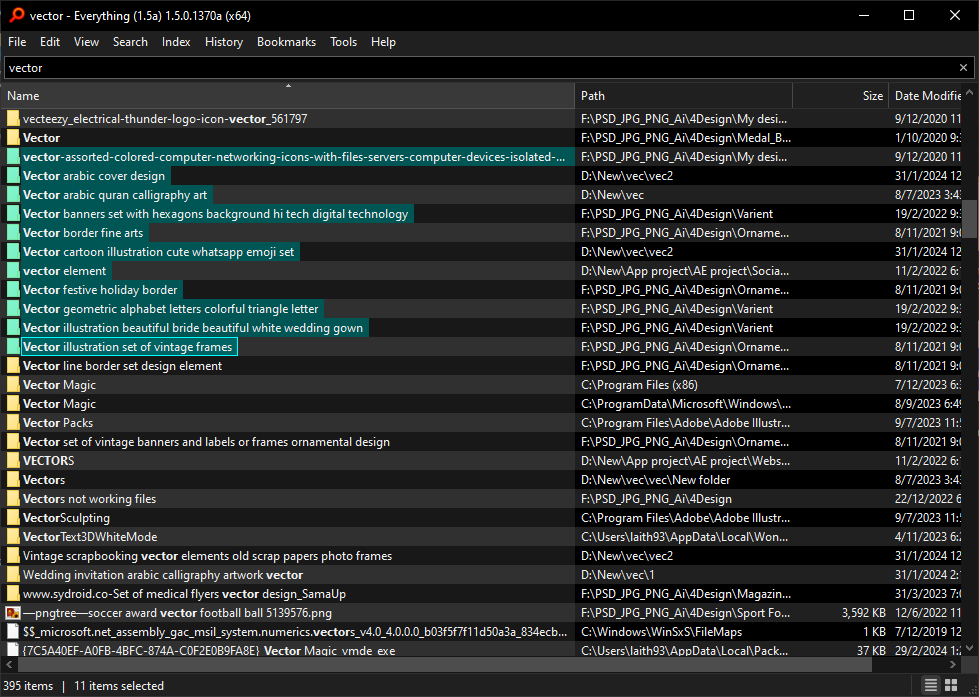Select the vector-assorted-colored-computer-networking-icons folder
The height and width of the screenshot is (697, 979).
[294, 157]
